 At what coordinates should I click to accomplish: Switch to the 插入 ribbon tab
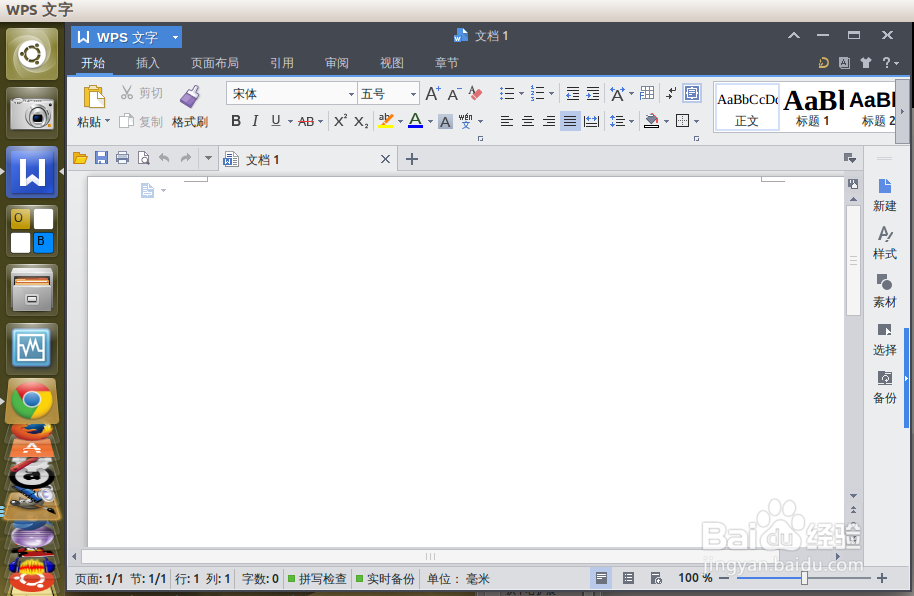pyautogui.click(x=147, y=63)
